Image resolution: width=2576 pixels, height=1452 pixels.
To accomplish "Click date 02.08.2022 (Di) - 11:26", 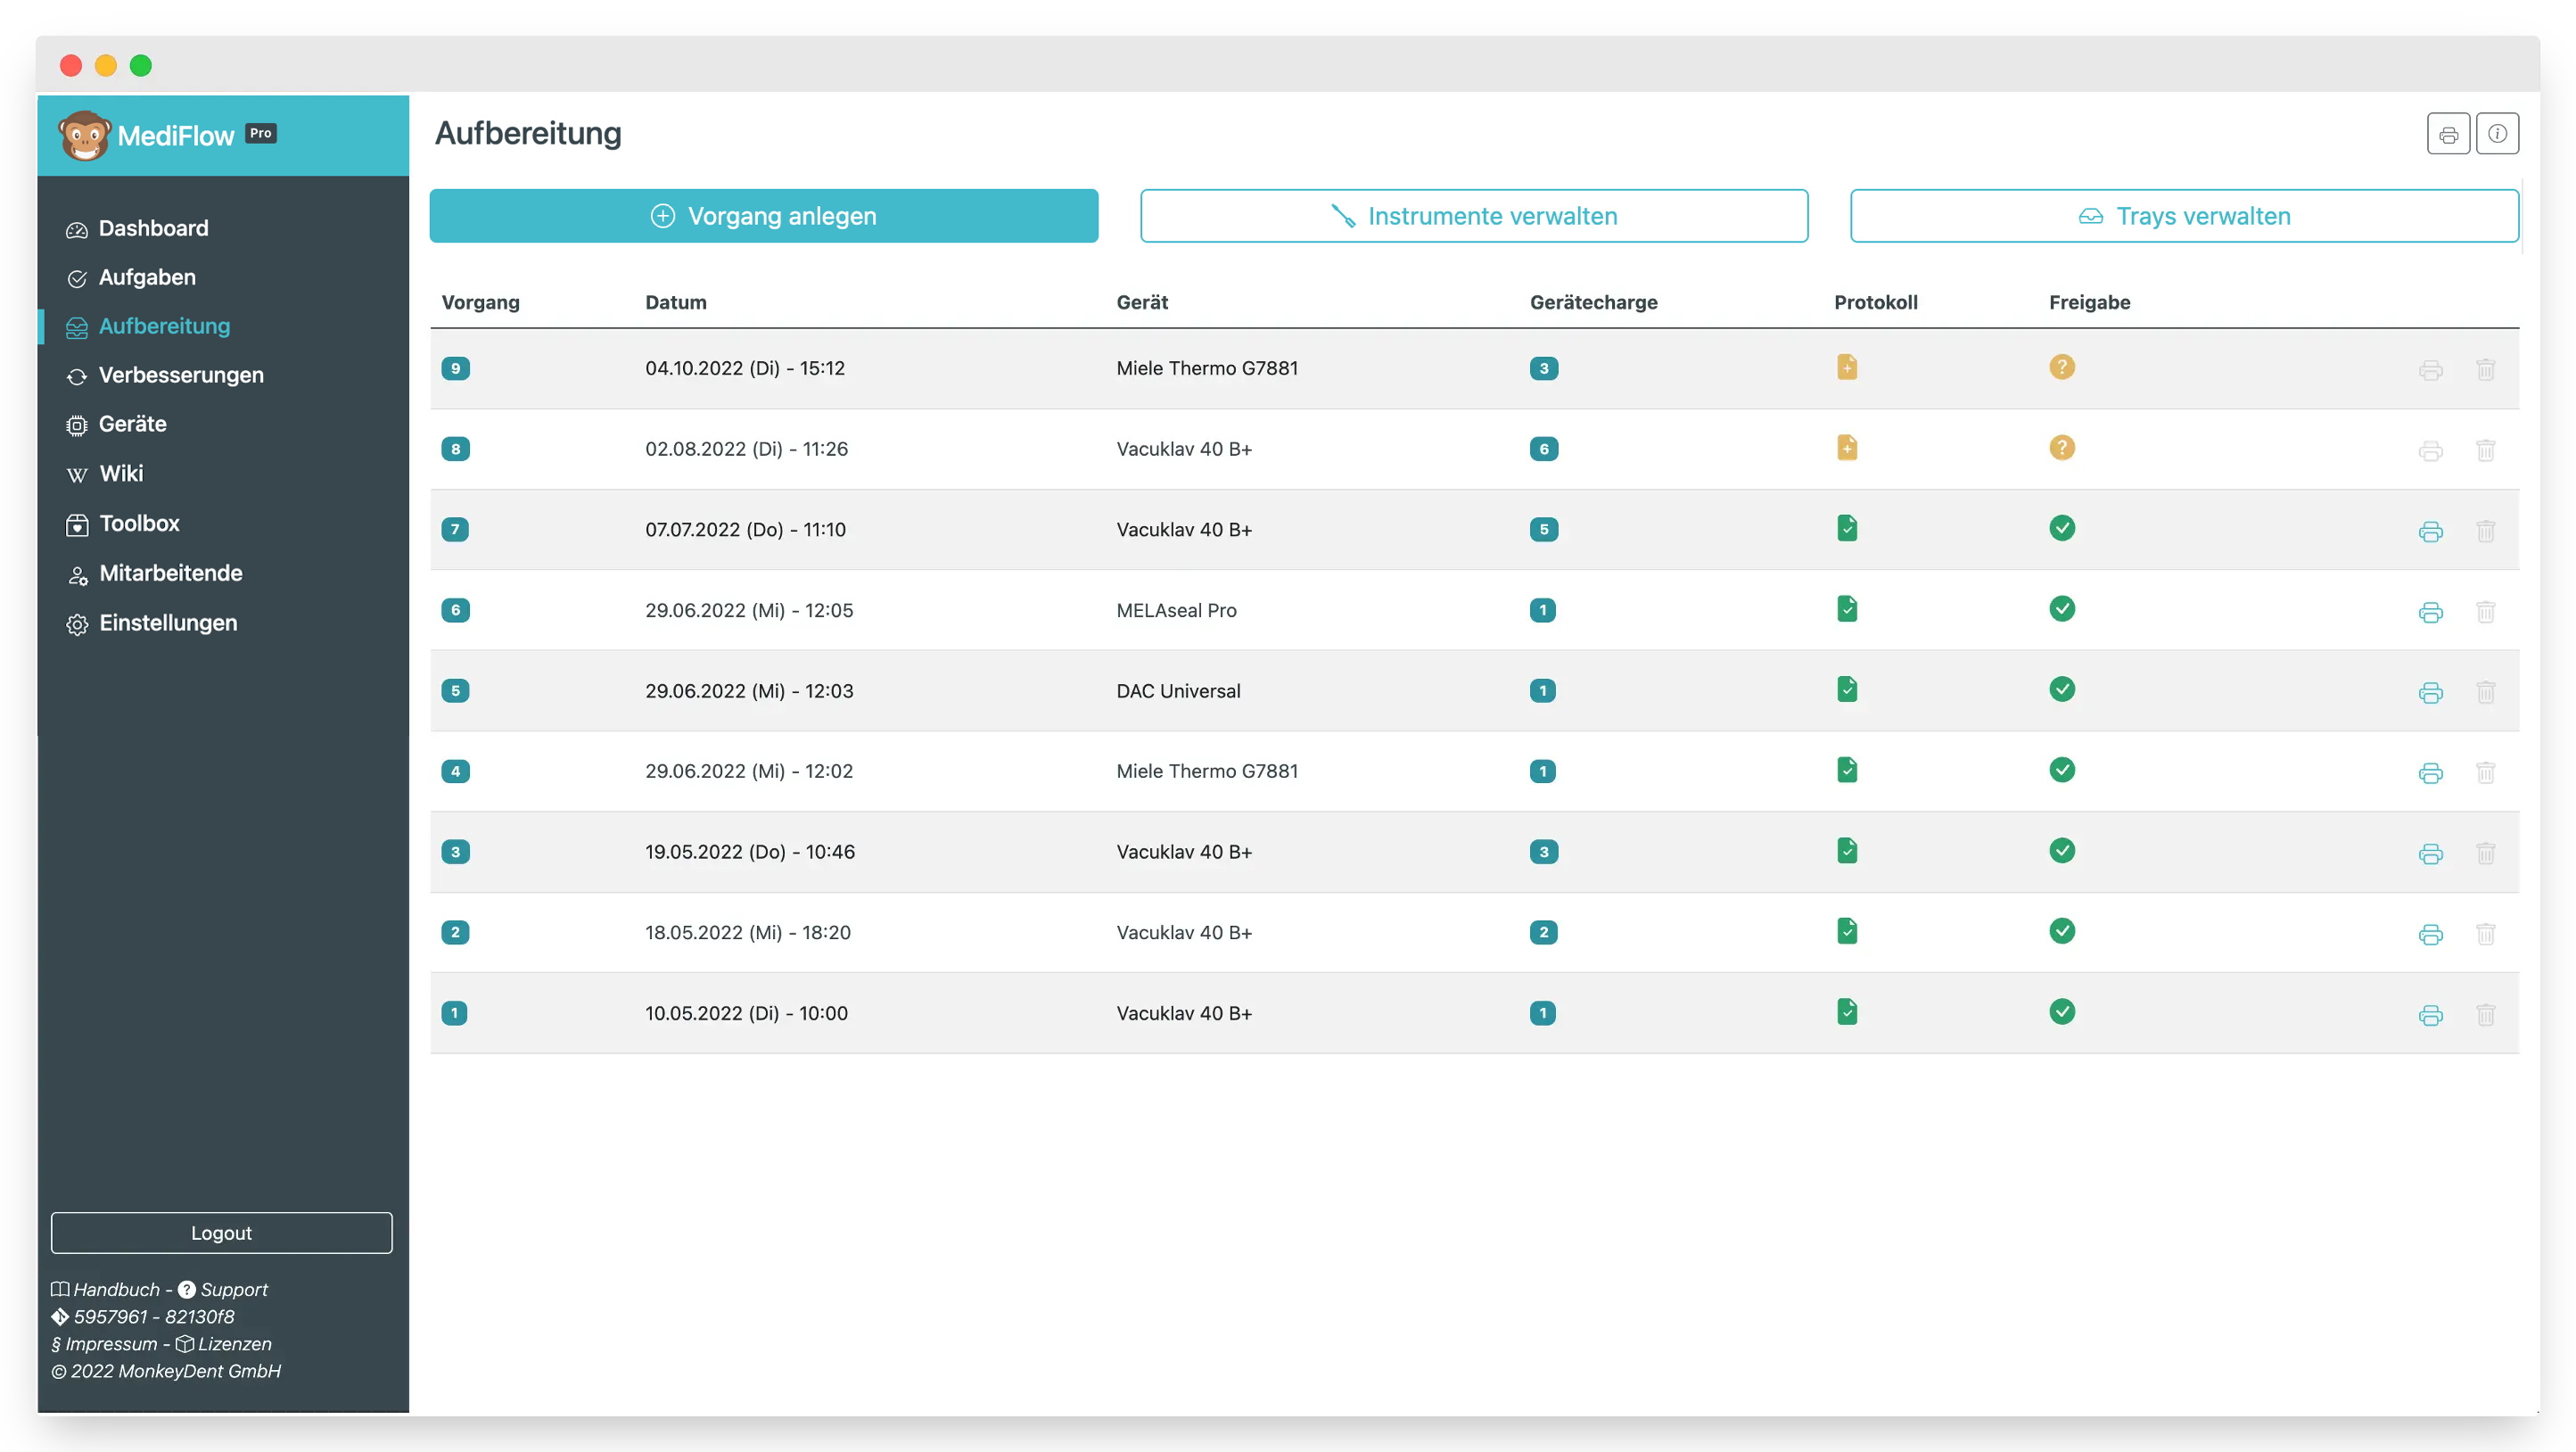I will pyautogui.click(x=746, y=449).
